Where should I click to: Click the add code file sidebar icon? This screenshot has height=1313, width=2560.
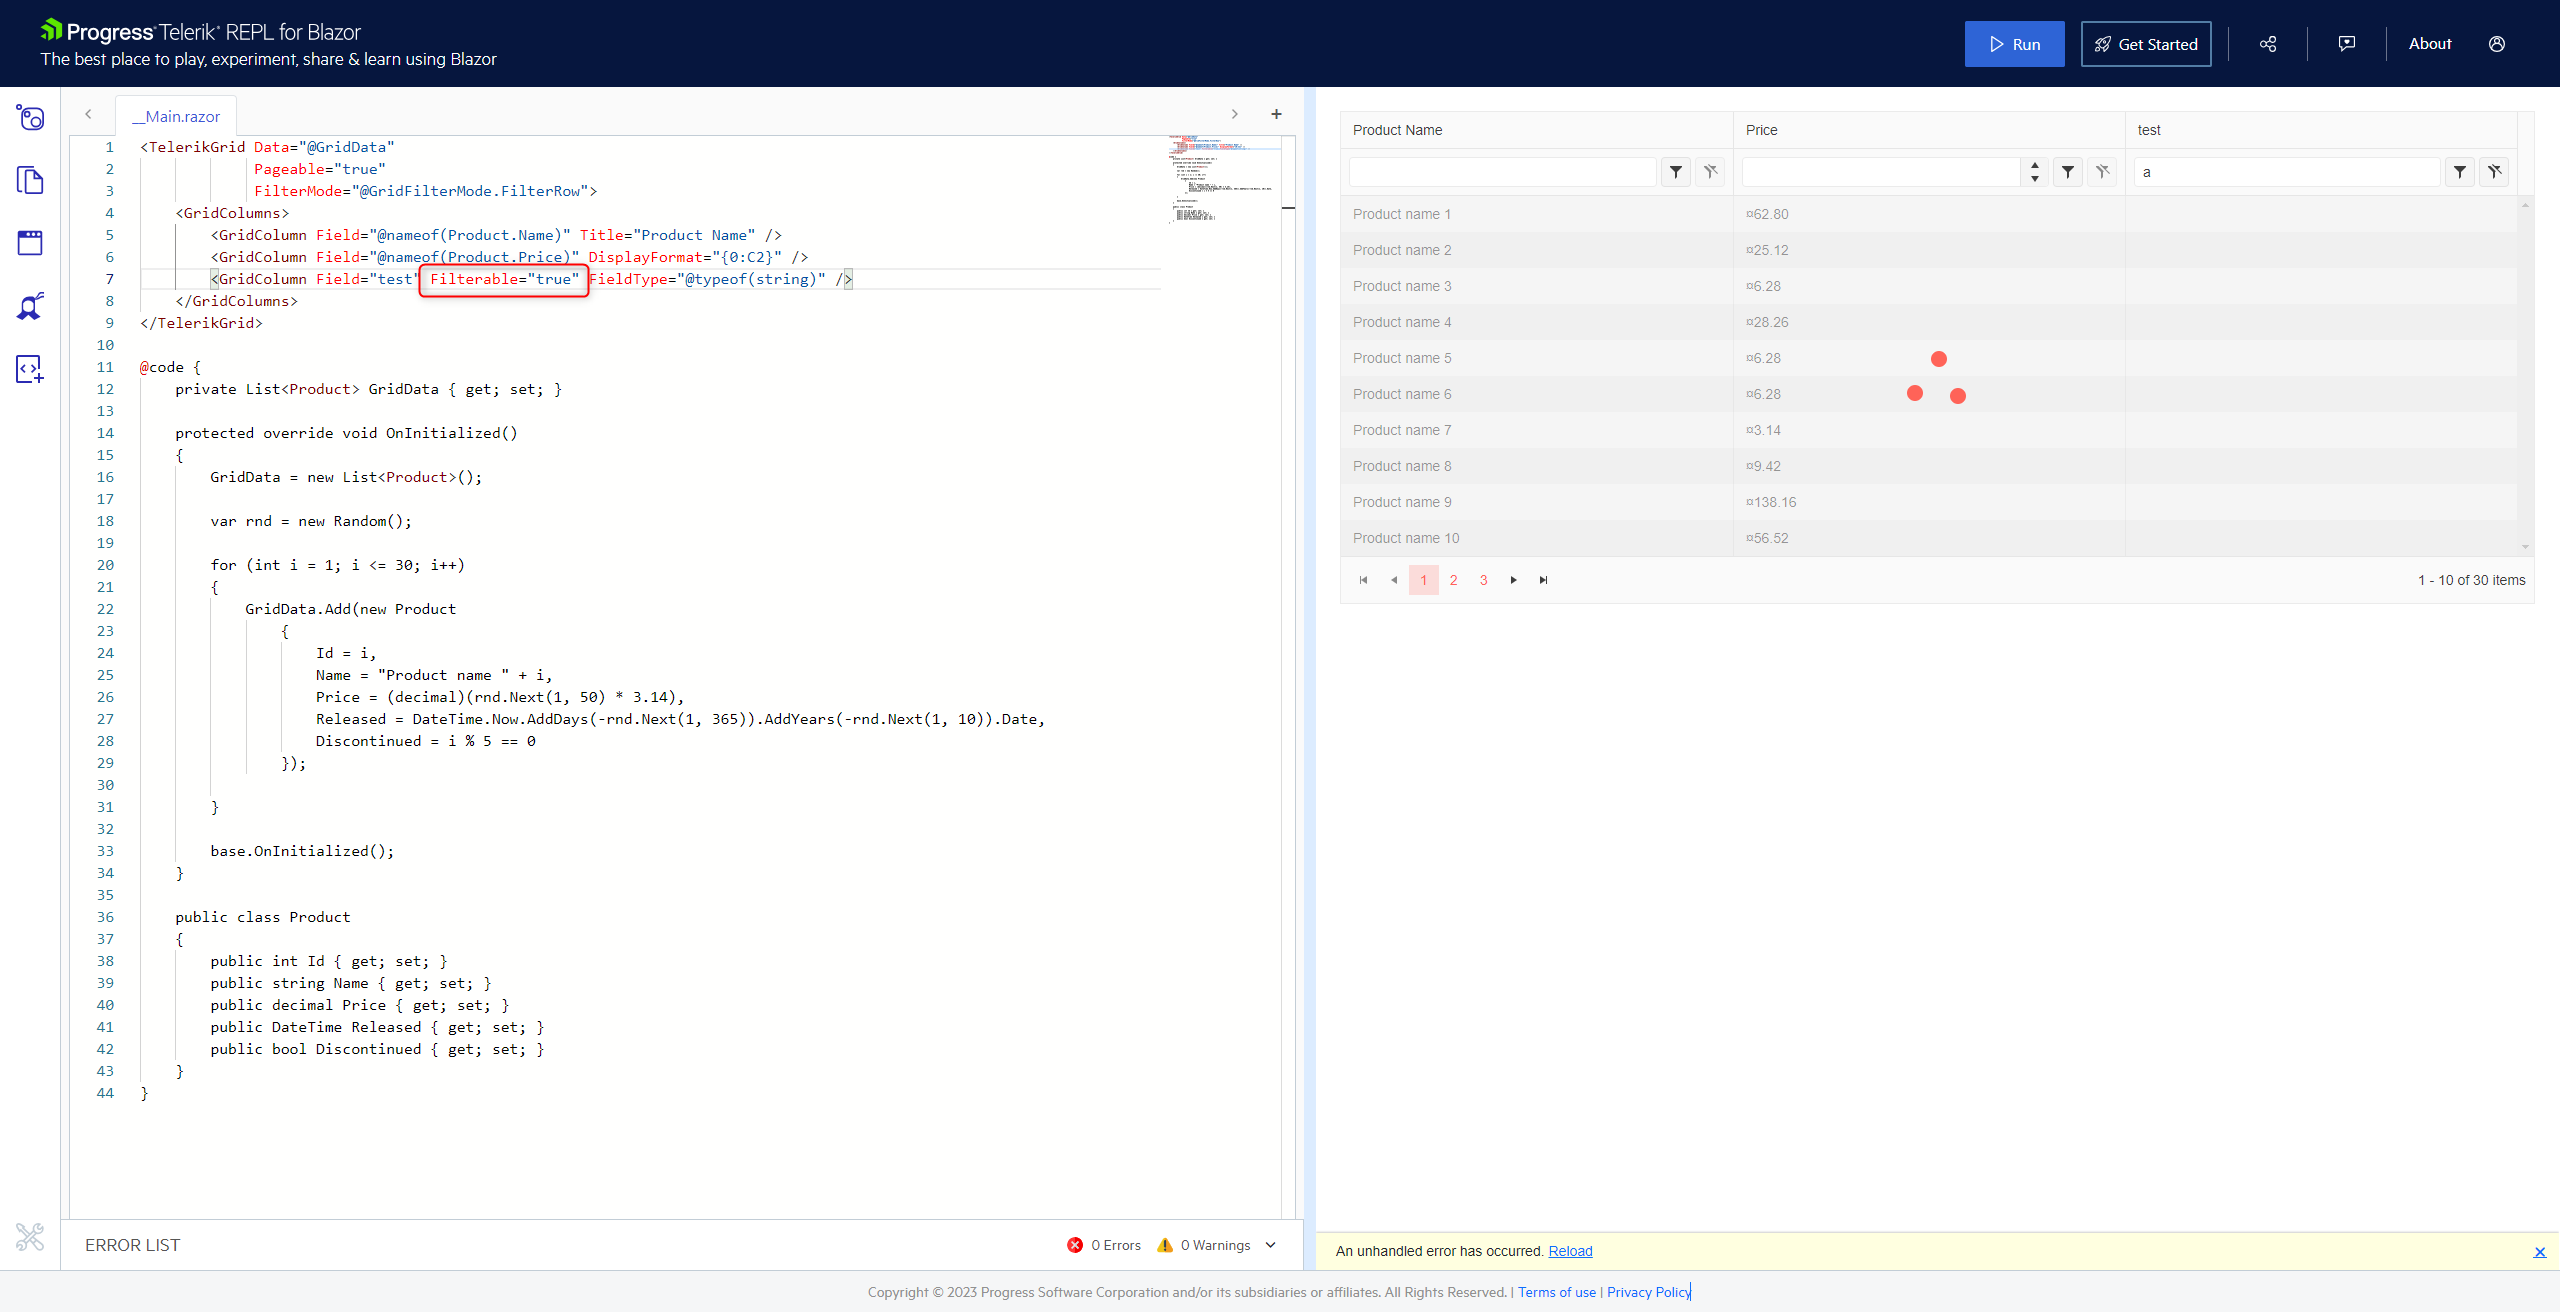[x=30, y=369]
